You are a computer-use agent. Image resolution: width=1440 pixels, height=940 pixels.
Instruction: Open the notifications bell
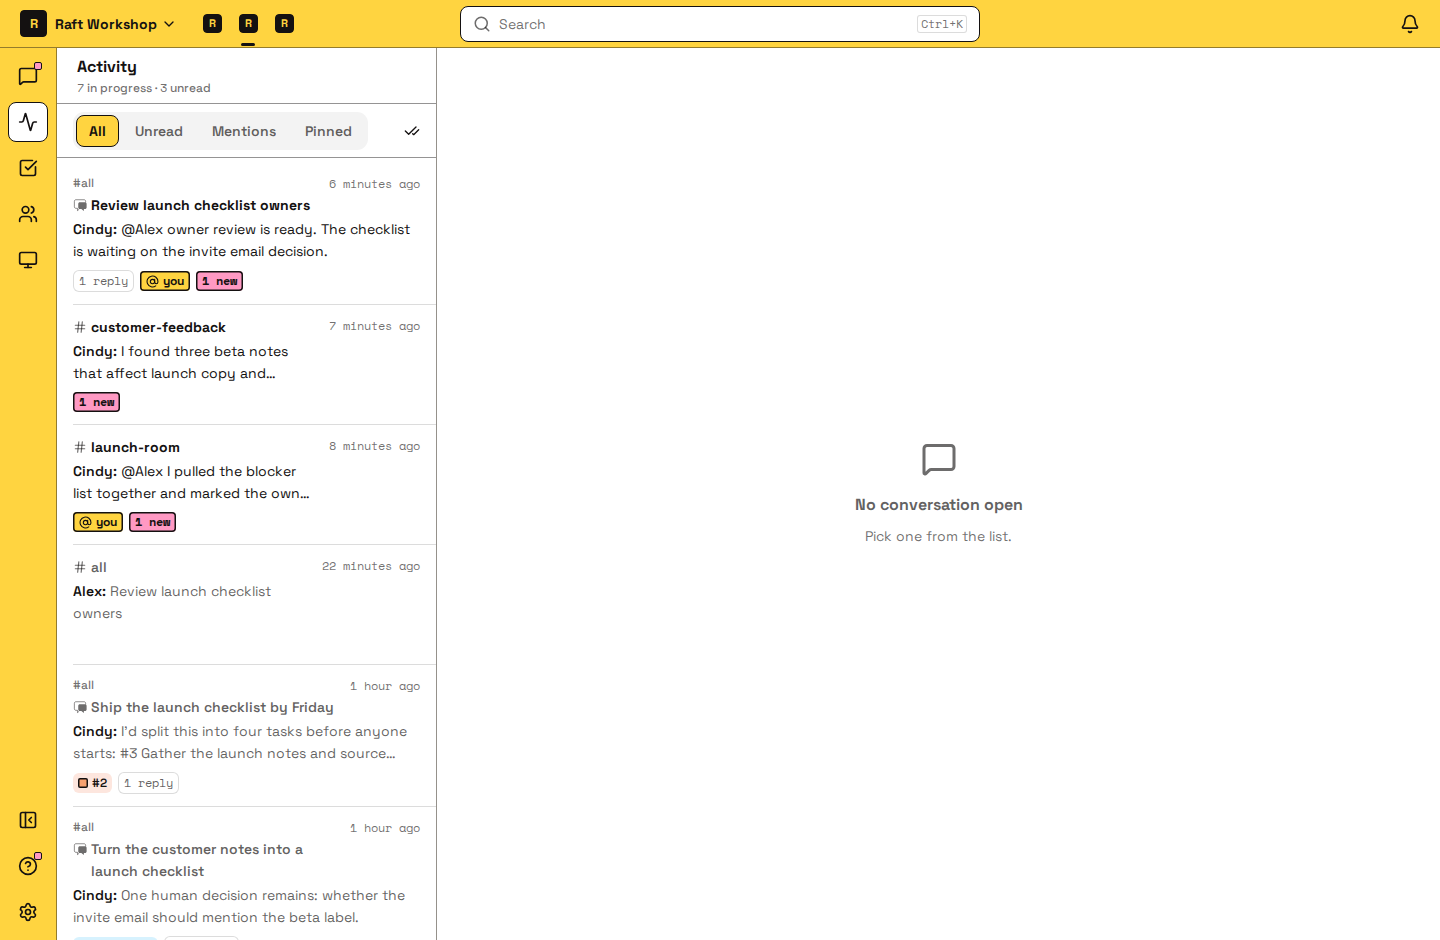[x=1410, y=24]
